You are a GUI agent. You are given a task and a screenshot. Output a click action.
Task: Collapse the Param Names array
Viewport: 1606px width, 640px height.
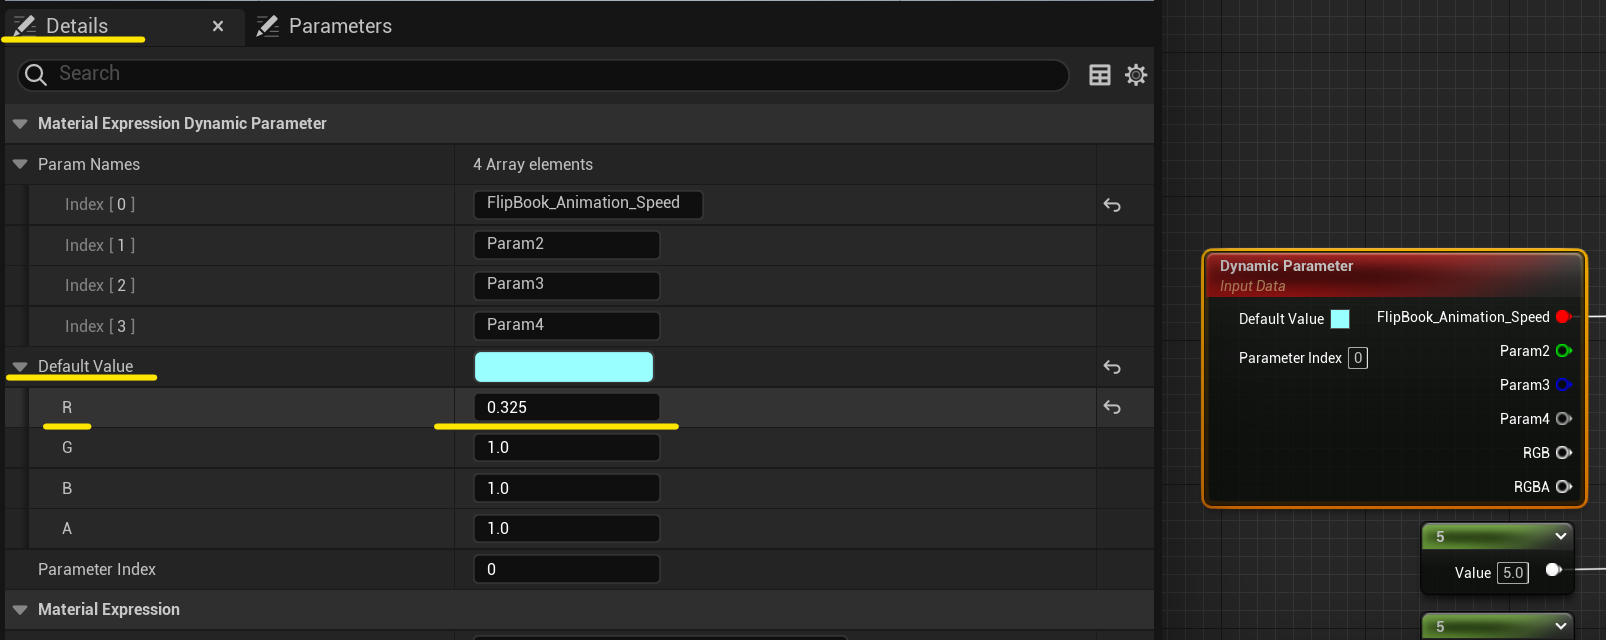click(20, 164)
